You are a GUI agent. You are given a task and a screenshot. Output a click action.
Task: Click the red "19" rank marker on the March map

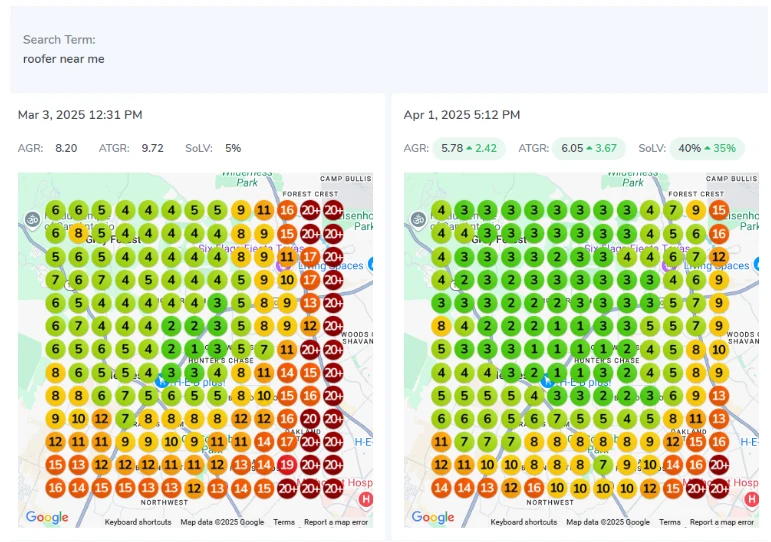[286, 464]
